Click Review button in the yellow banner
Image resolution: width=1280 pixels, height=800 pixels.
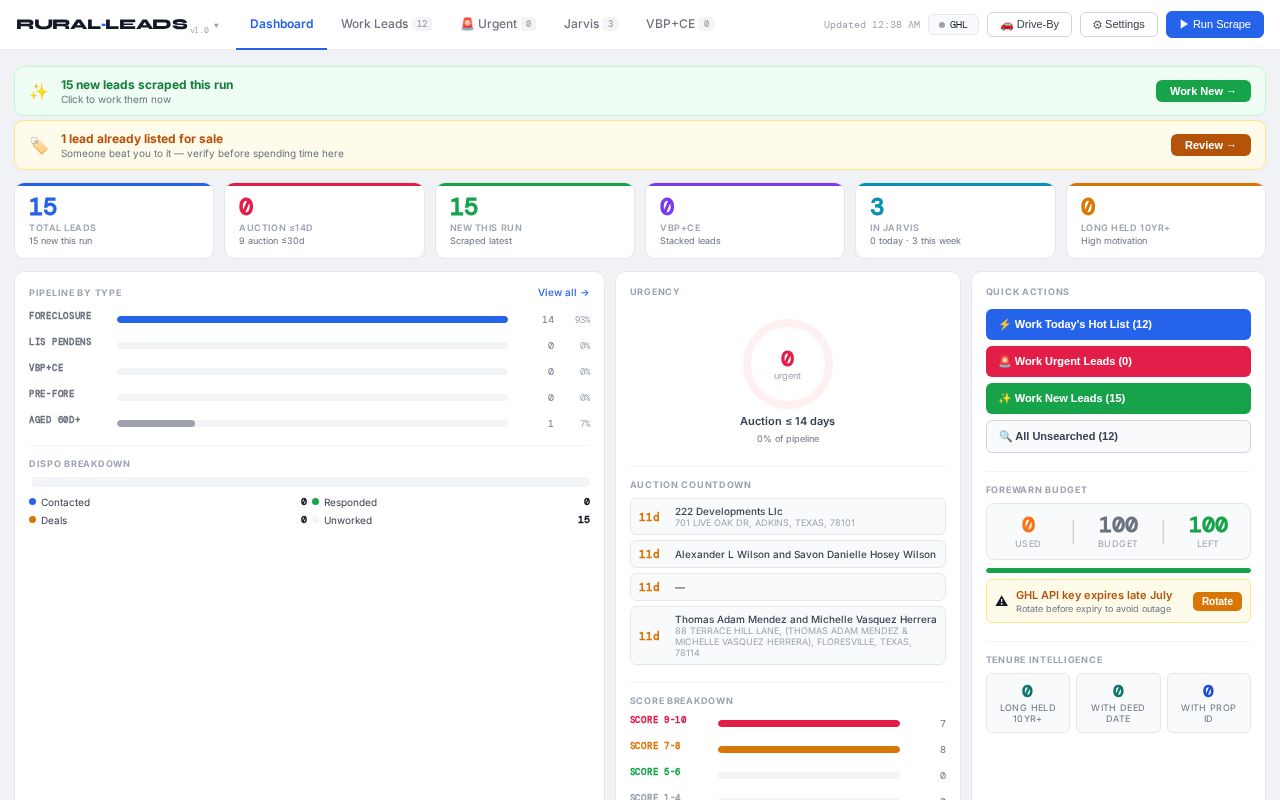click(1210, 145)
